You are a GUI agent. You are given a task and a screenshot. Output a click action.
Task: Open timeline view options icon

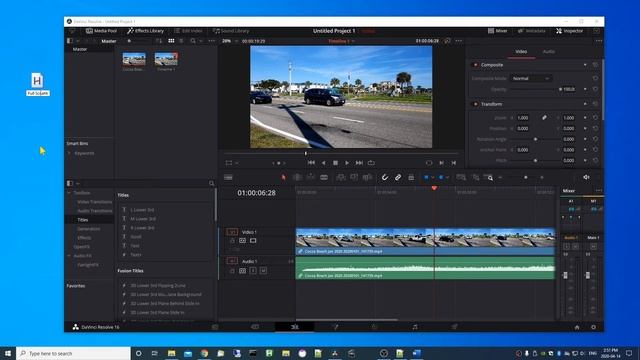coord(228,177)
